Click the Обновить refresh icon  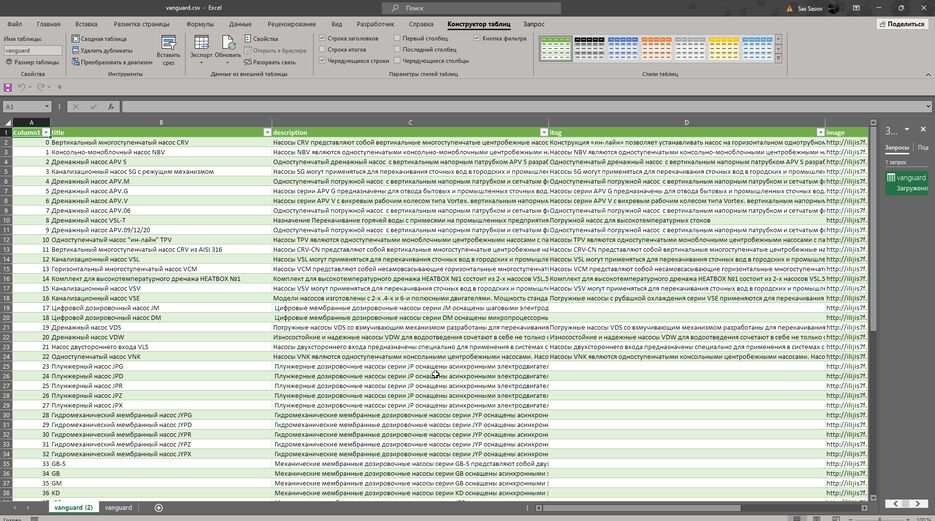coord(228,43)
